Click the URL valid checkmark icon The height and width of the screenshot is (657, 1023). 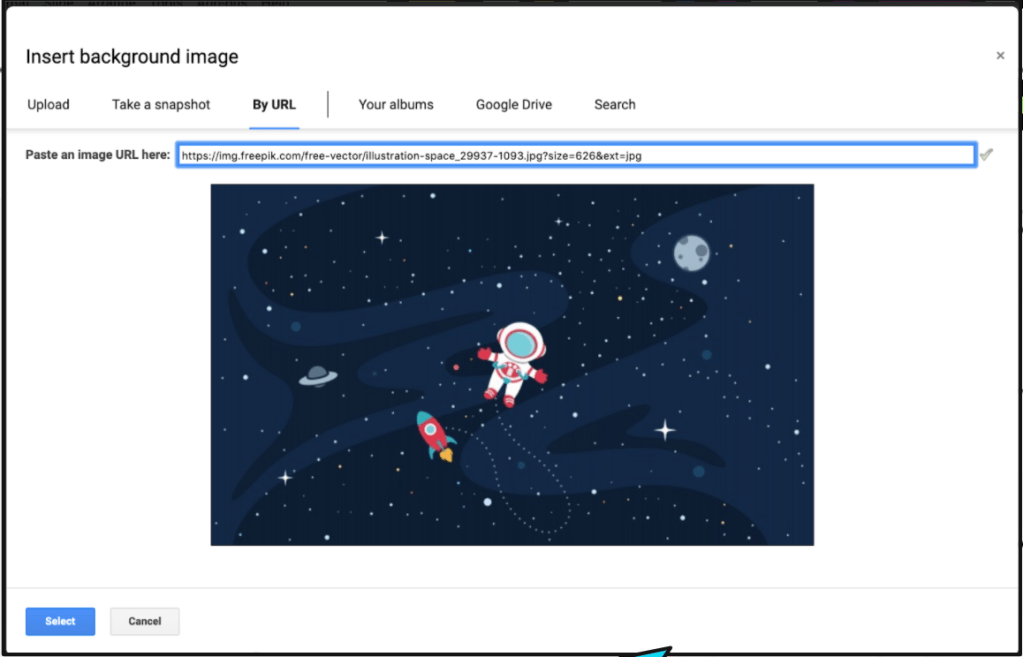[986, 155]
